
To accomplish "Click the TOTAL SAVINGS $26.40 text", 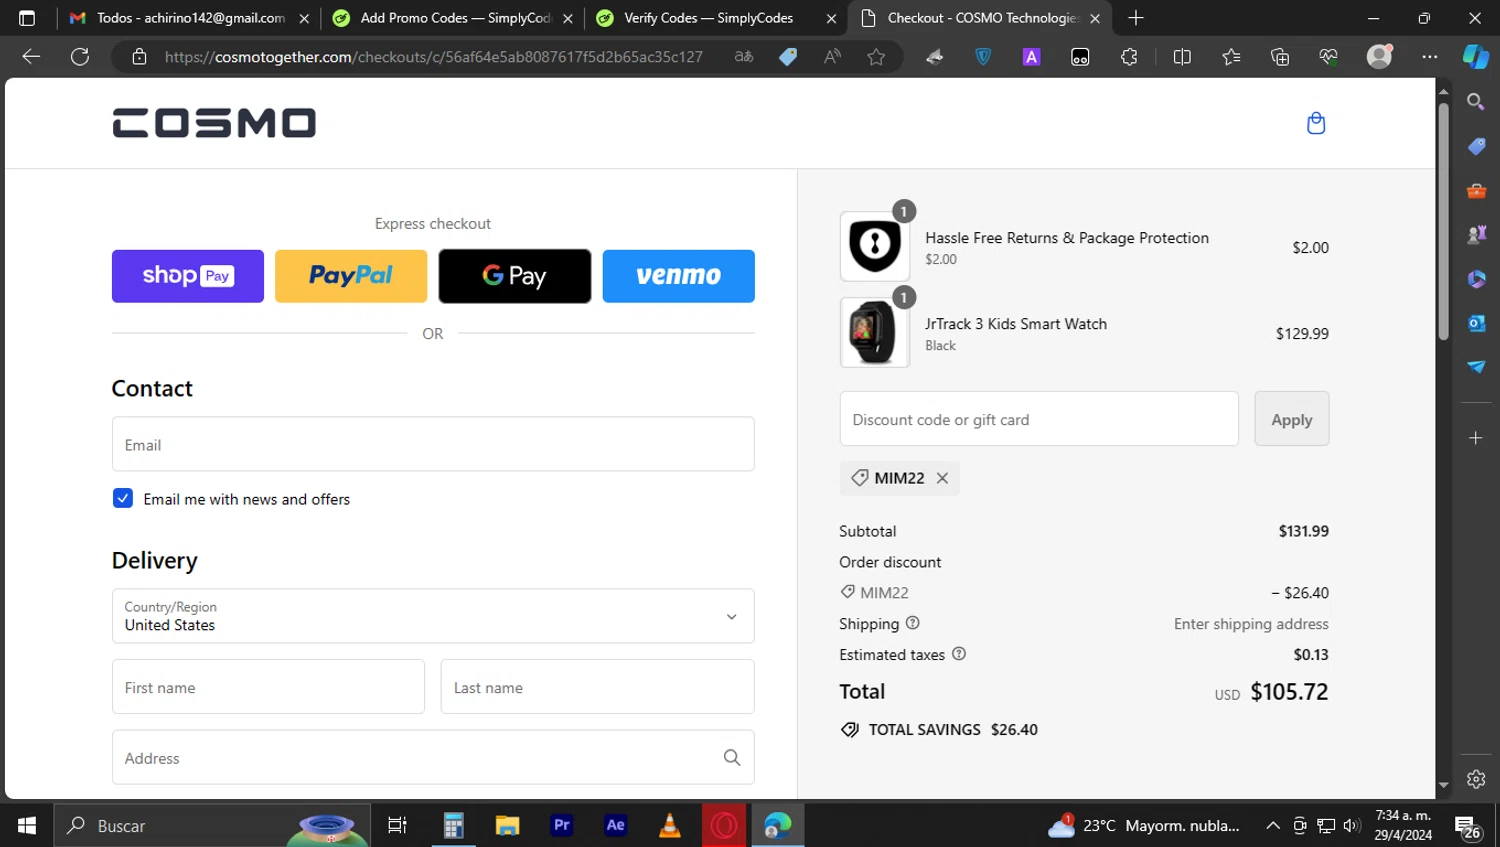I will click(x=953, y=730).
